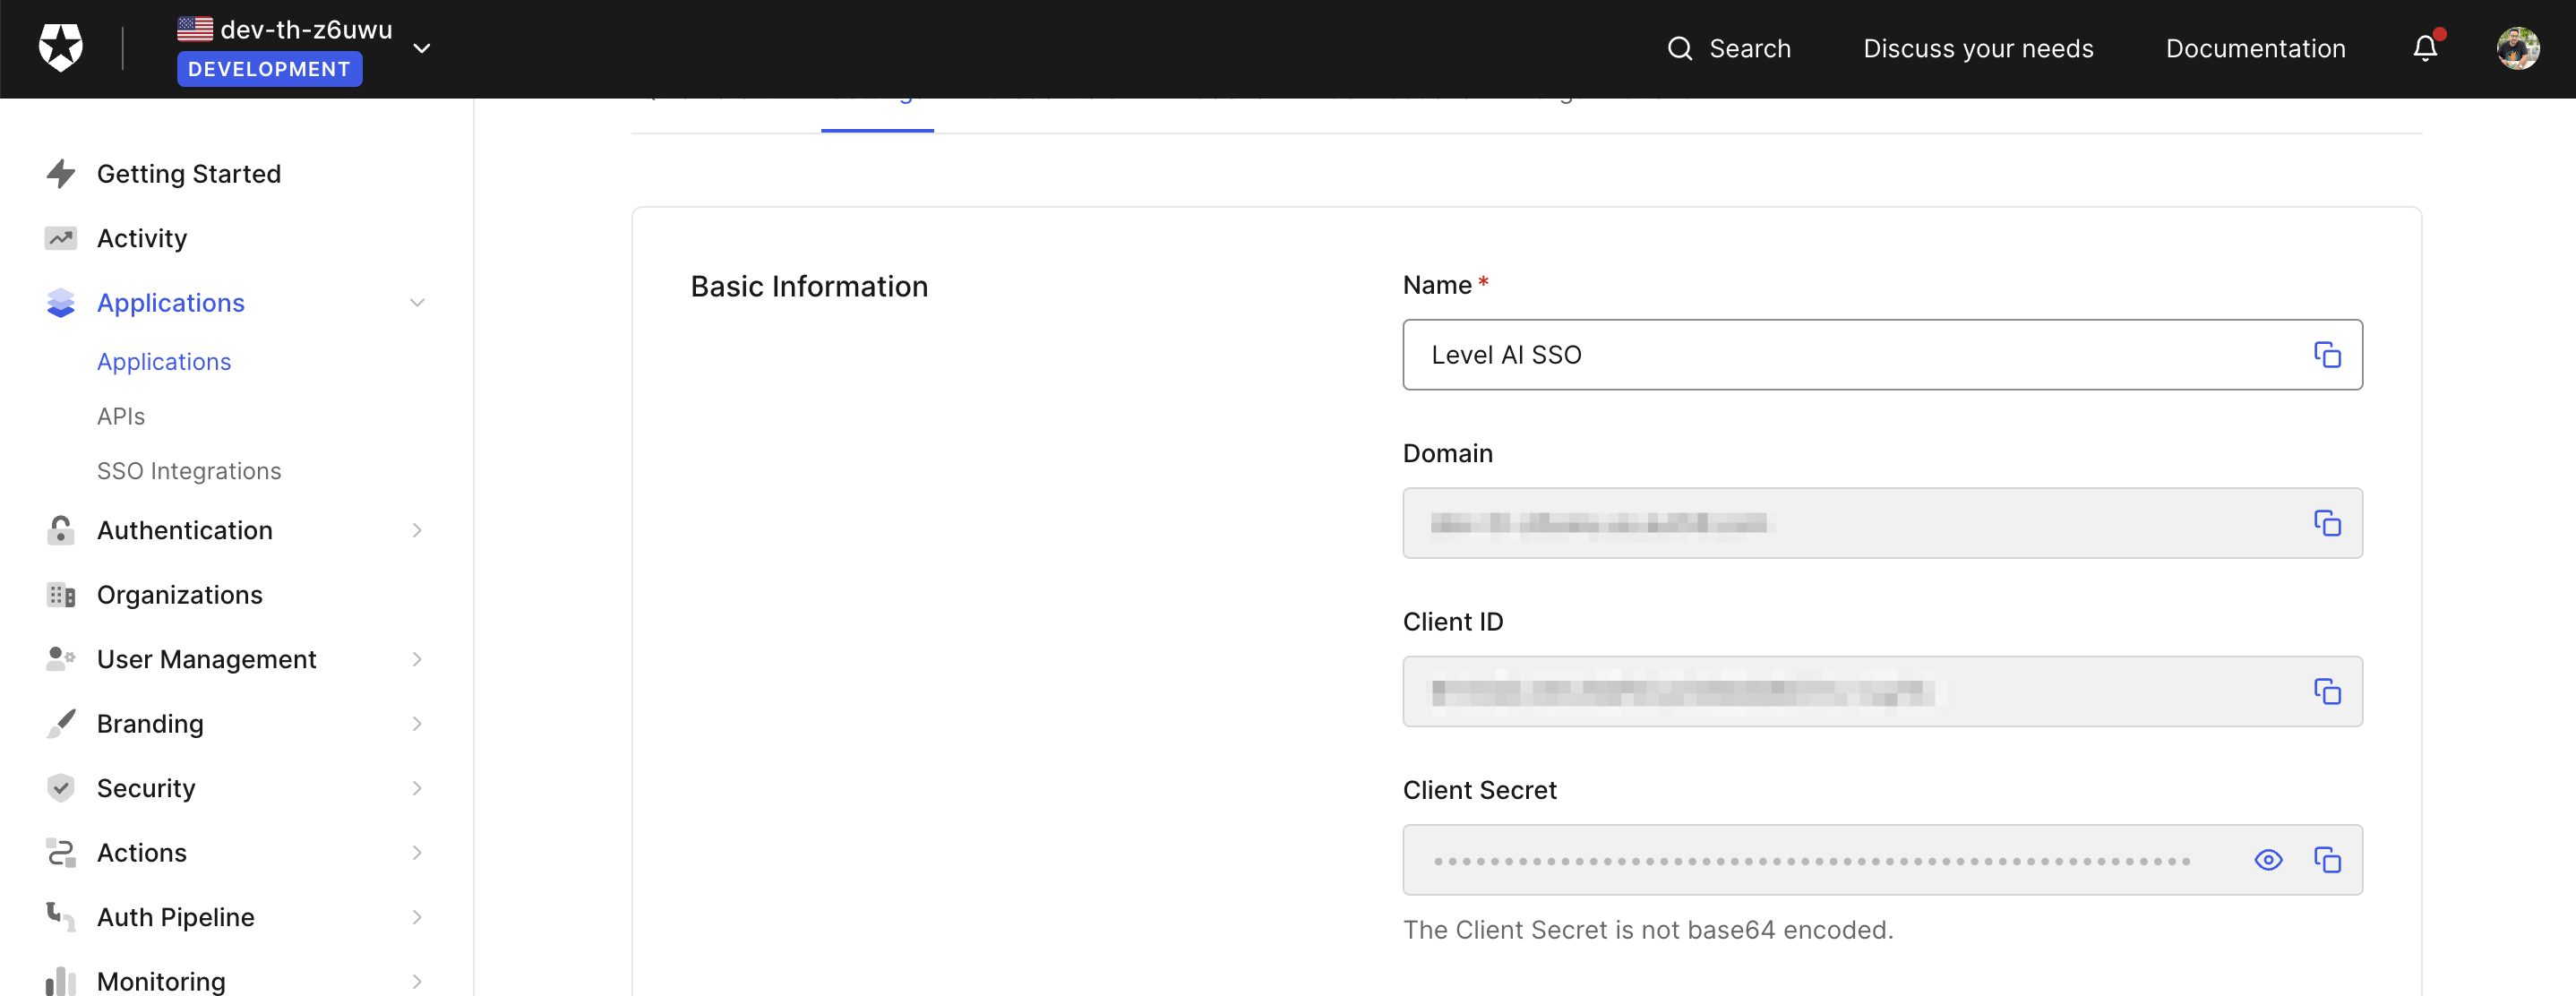Click into the Name input field
The height and width of the screenshot is (996, 2576).
(1882, 355)
